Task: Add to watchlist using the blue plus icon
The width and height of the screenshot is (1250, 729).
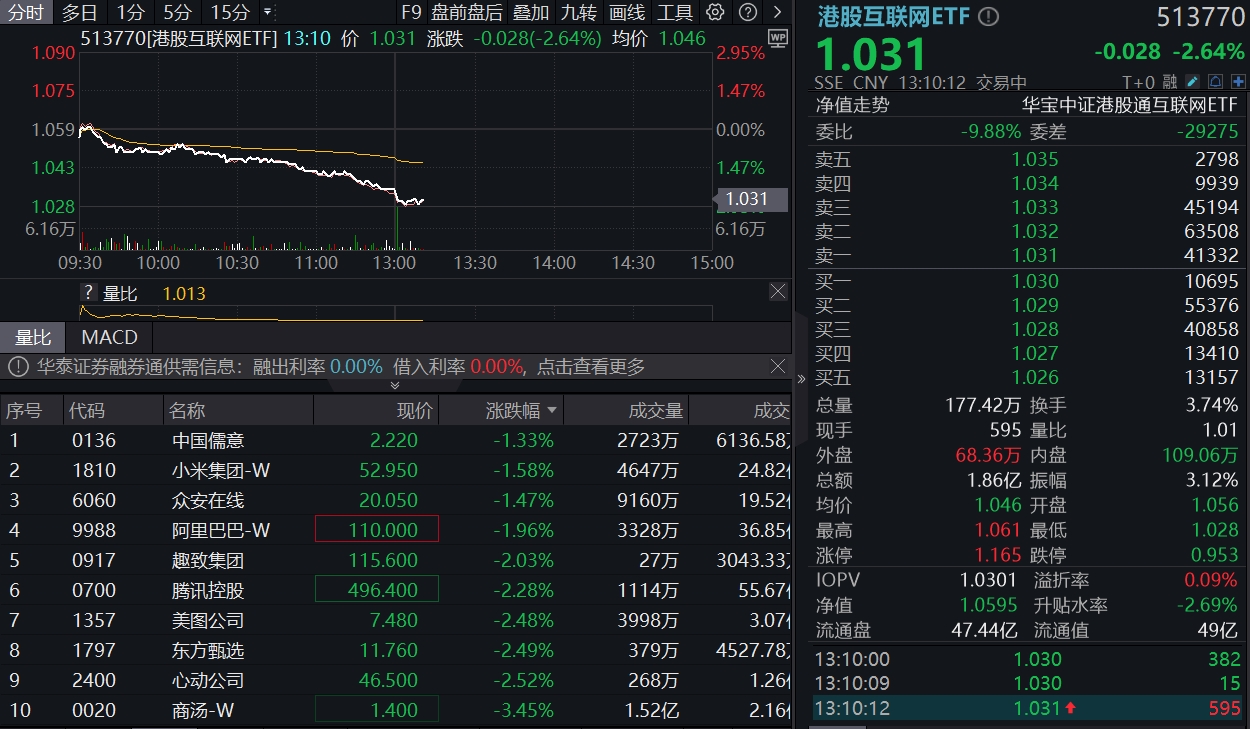Action: pyautogui.click(x=1238, y=81)
